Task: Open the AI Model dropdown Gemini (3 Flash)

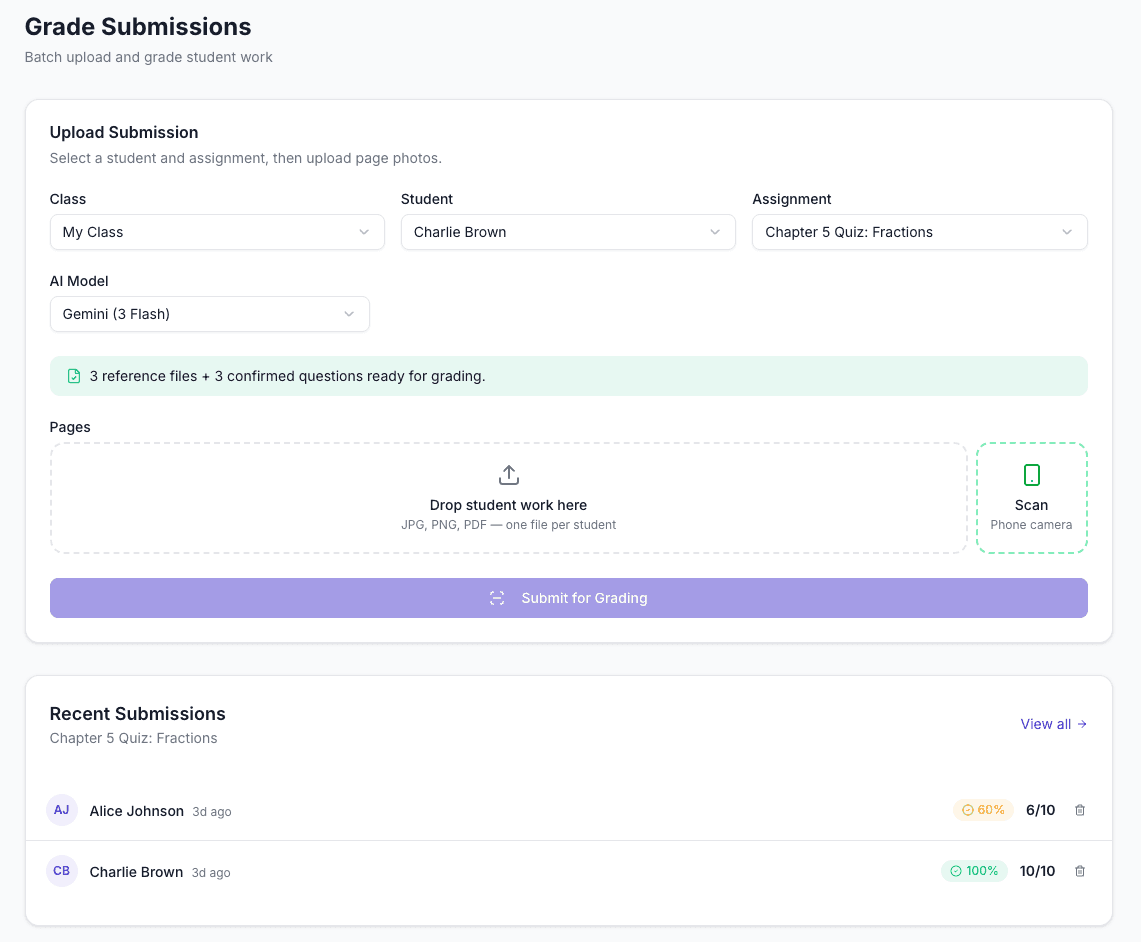Action: pyautogui.click(x=210, y=314)
